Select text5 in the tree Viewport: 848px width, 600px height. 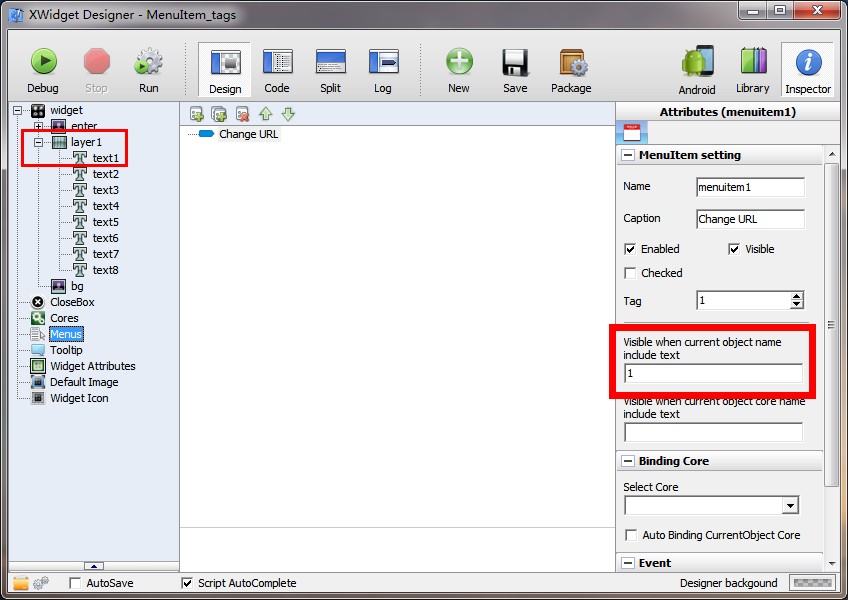105,222
